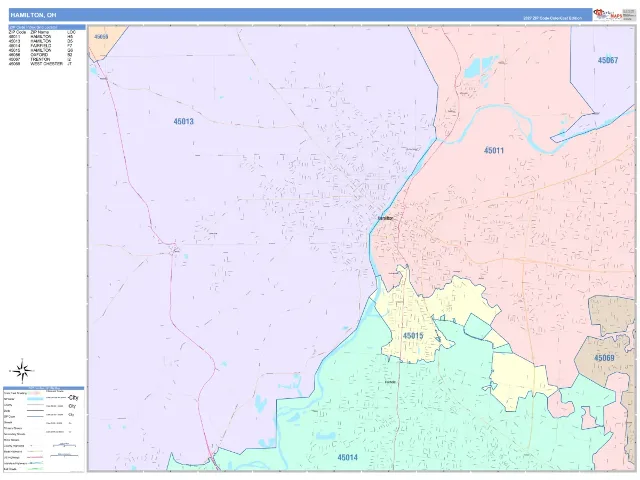Click the largest City sample in legend
Image resolution: width=640 pixels, height=480 pixels.
[x=73, y=397]
